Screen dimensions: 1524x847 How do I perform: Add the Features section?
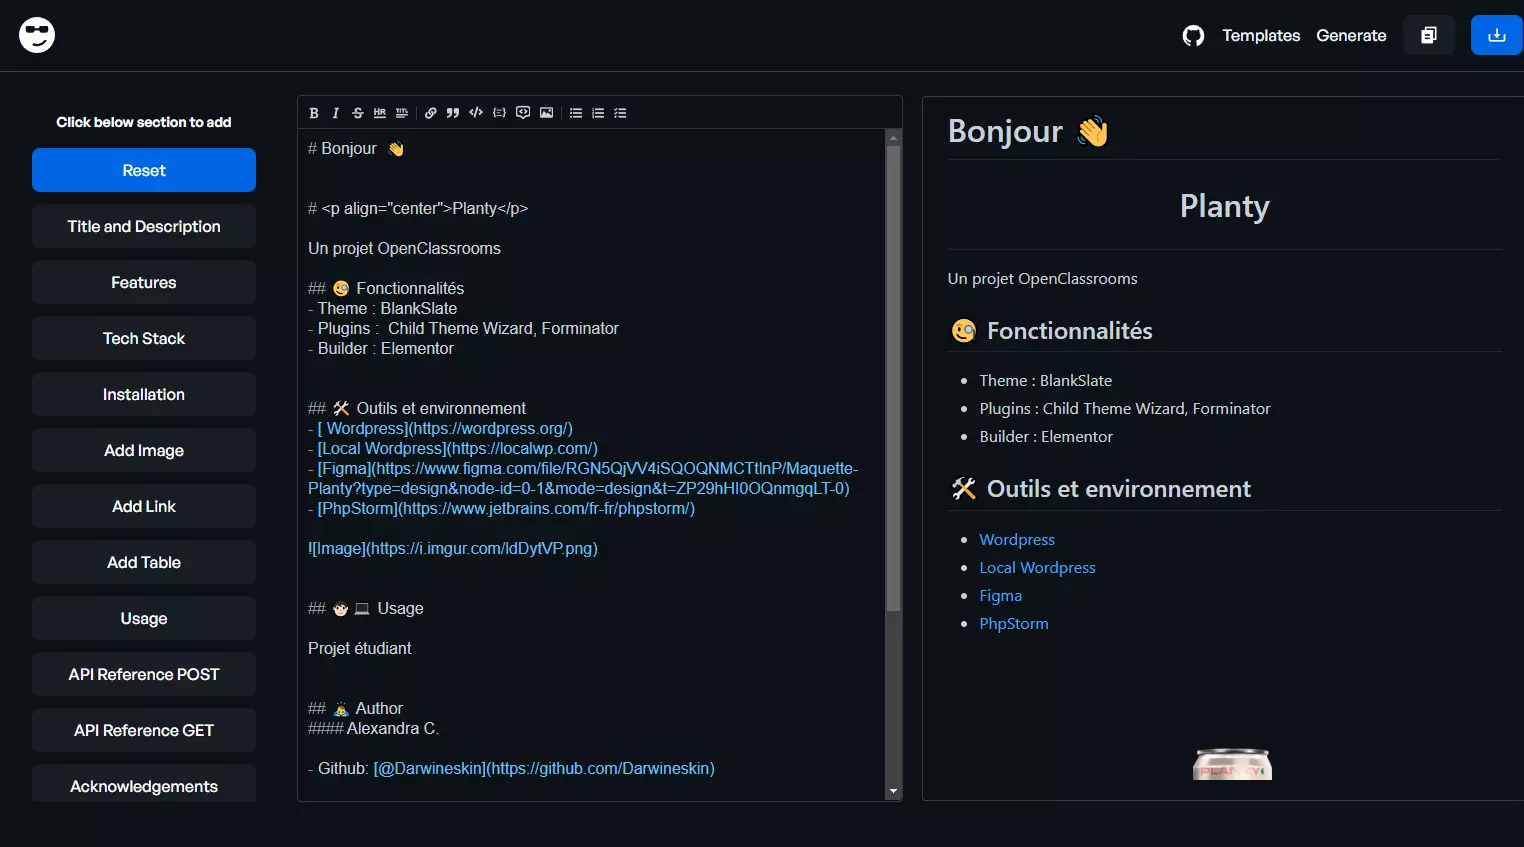click(x=144, y=282)
